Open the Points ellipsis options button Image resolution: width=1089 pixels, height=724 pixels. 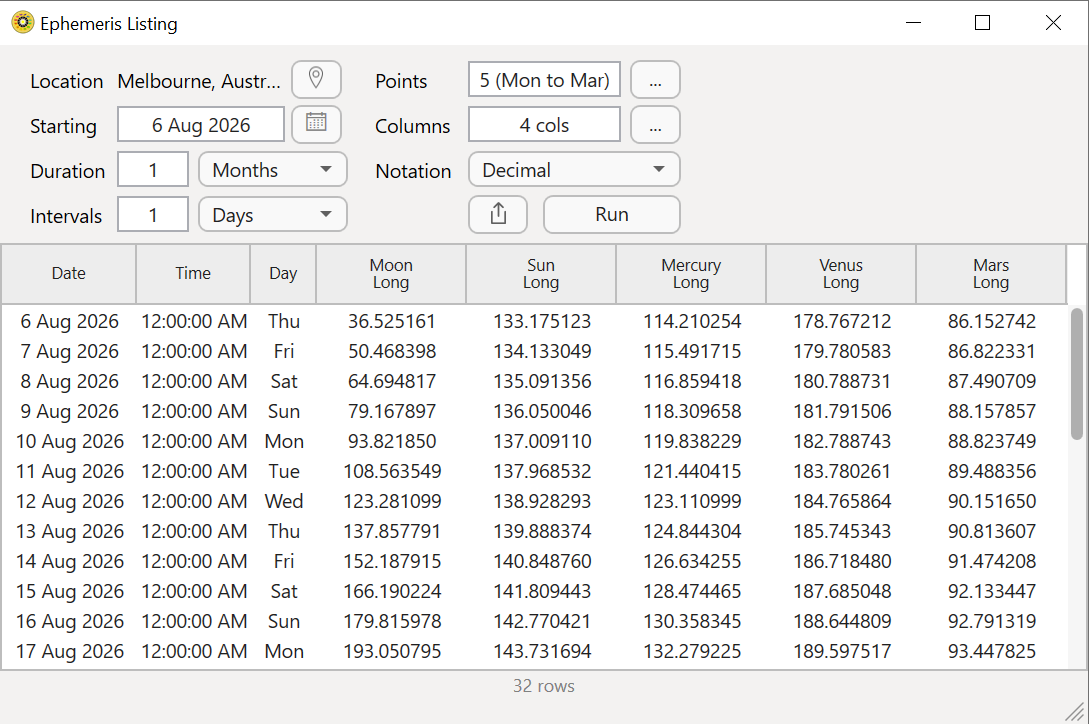tap(655, 80)
